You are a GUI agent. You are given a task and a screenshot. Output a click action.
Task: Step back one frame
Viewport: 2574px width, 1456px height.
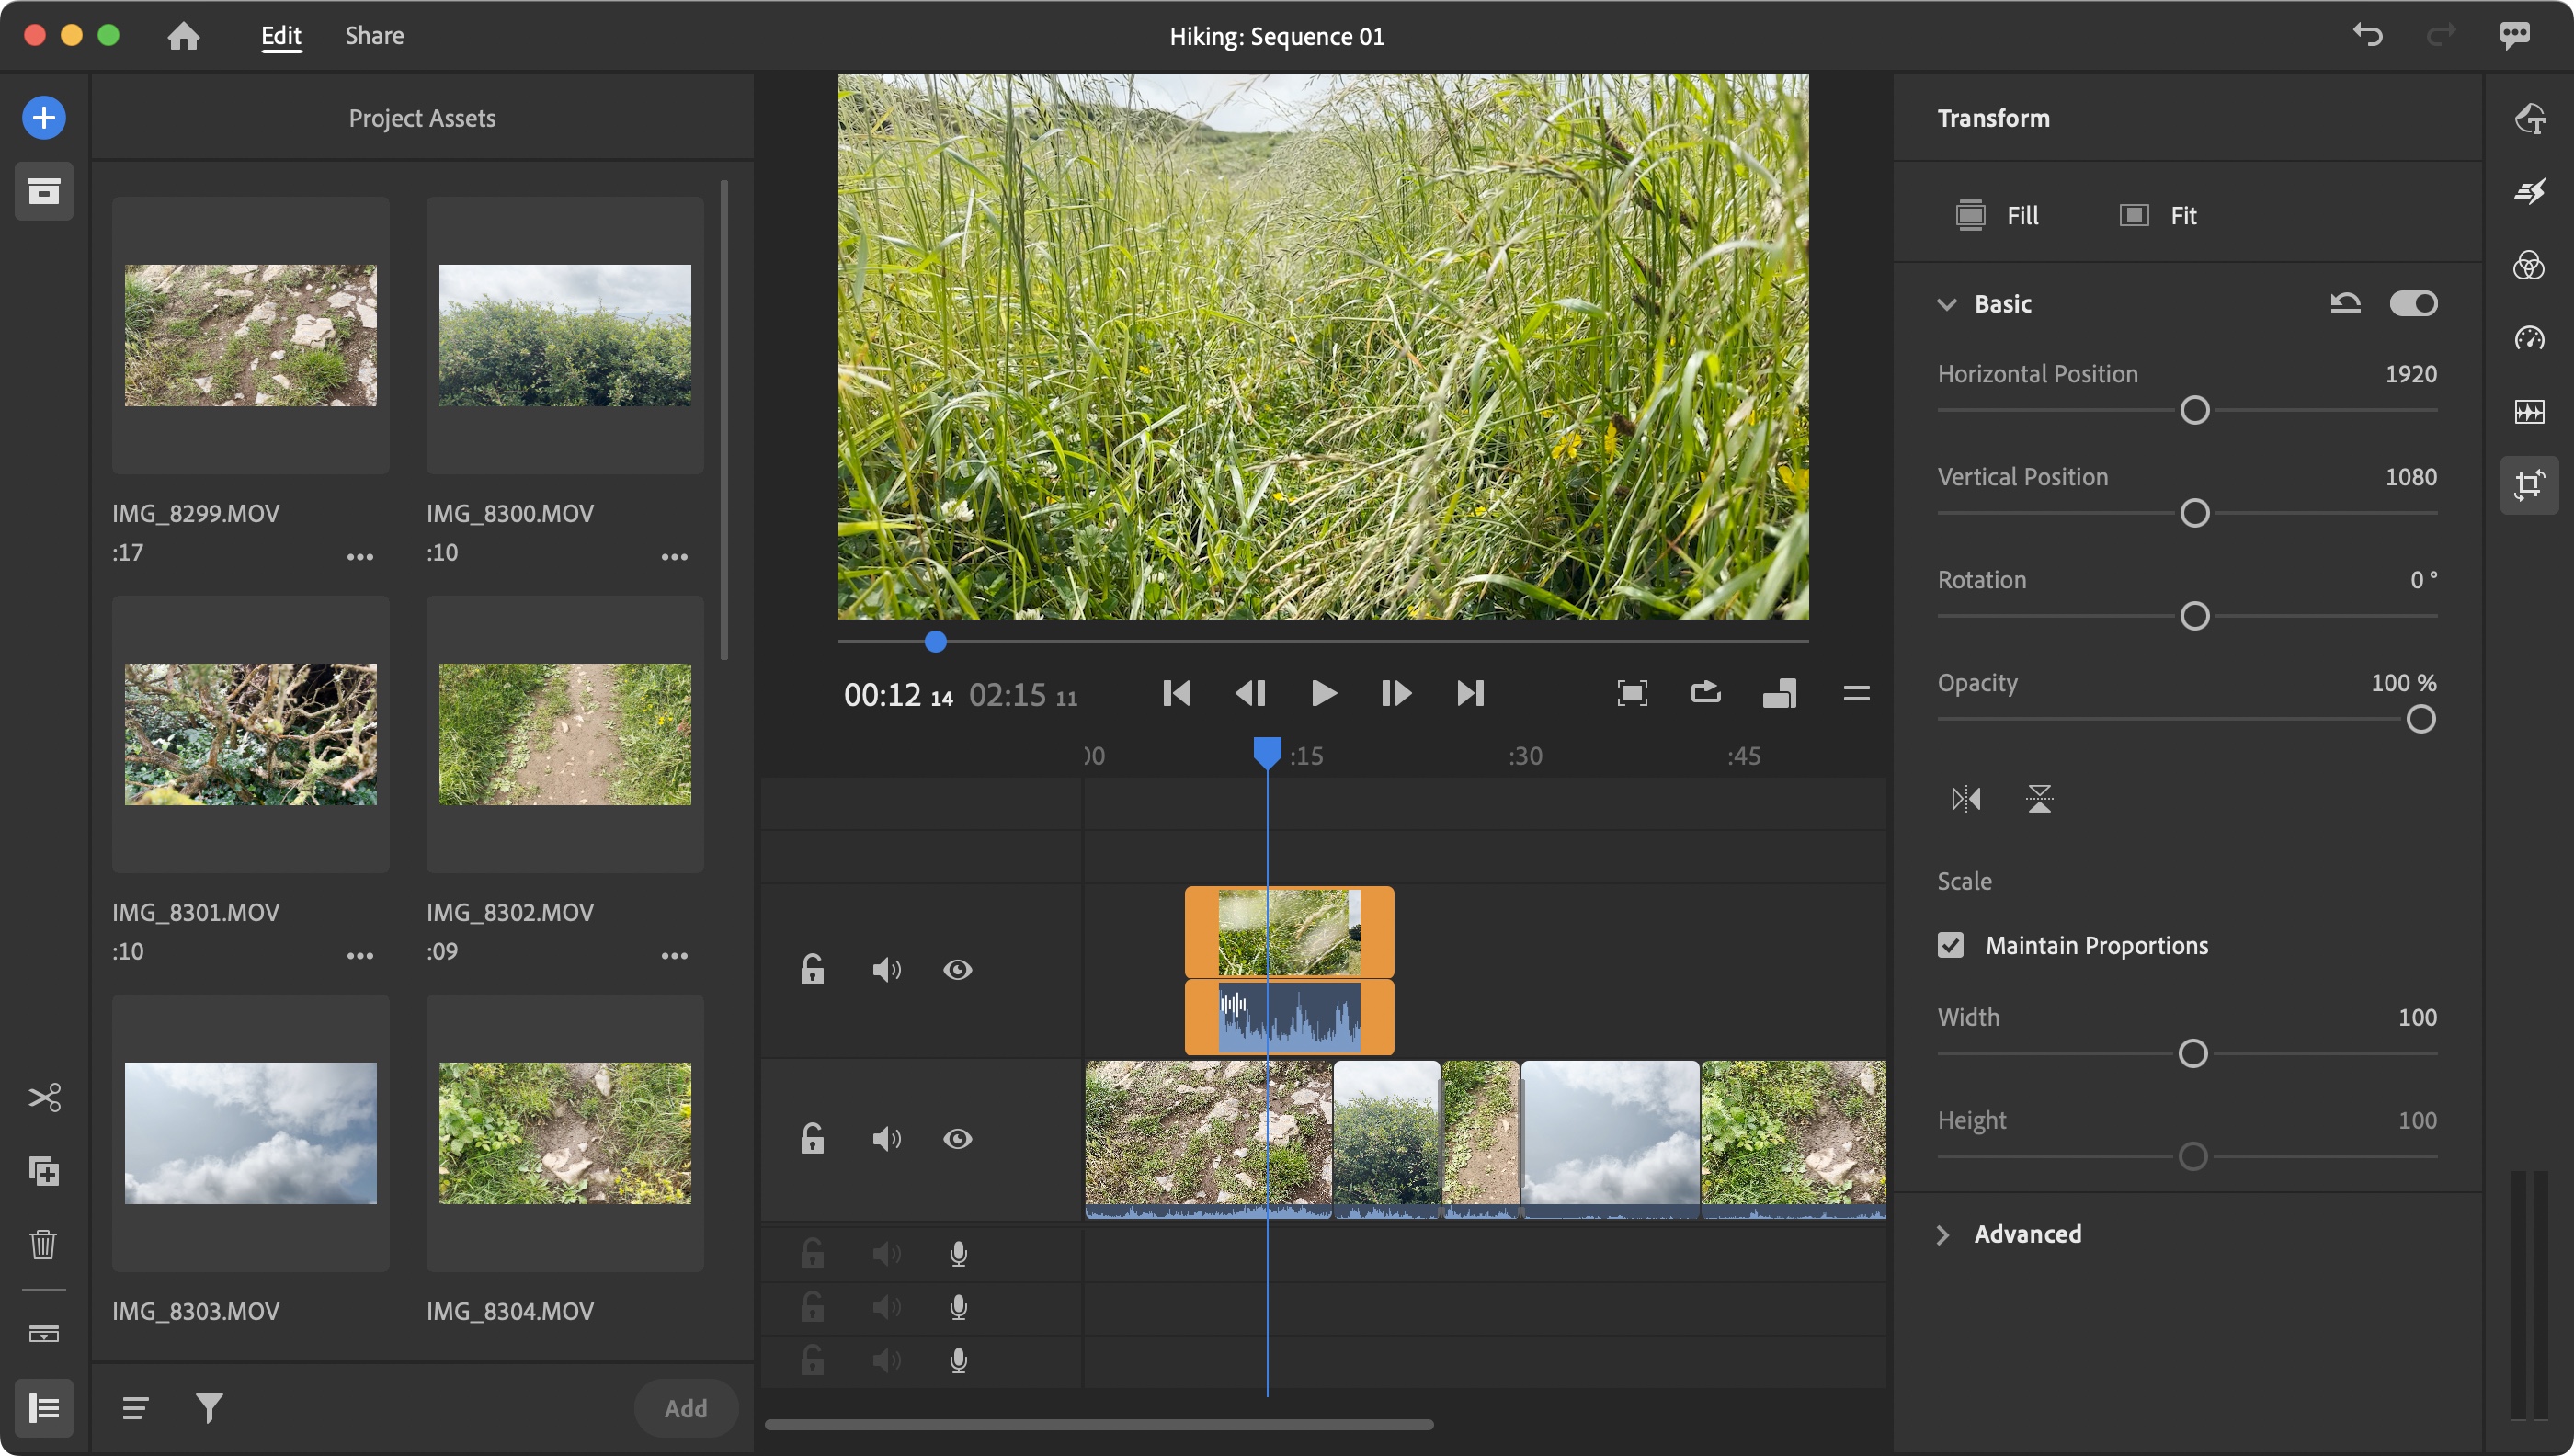1250,693
